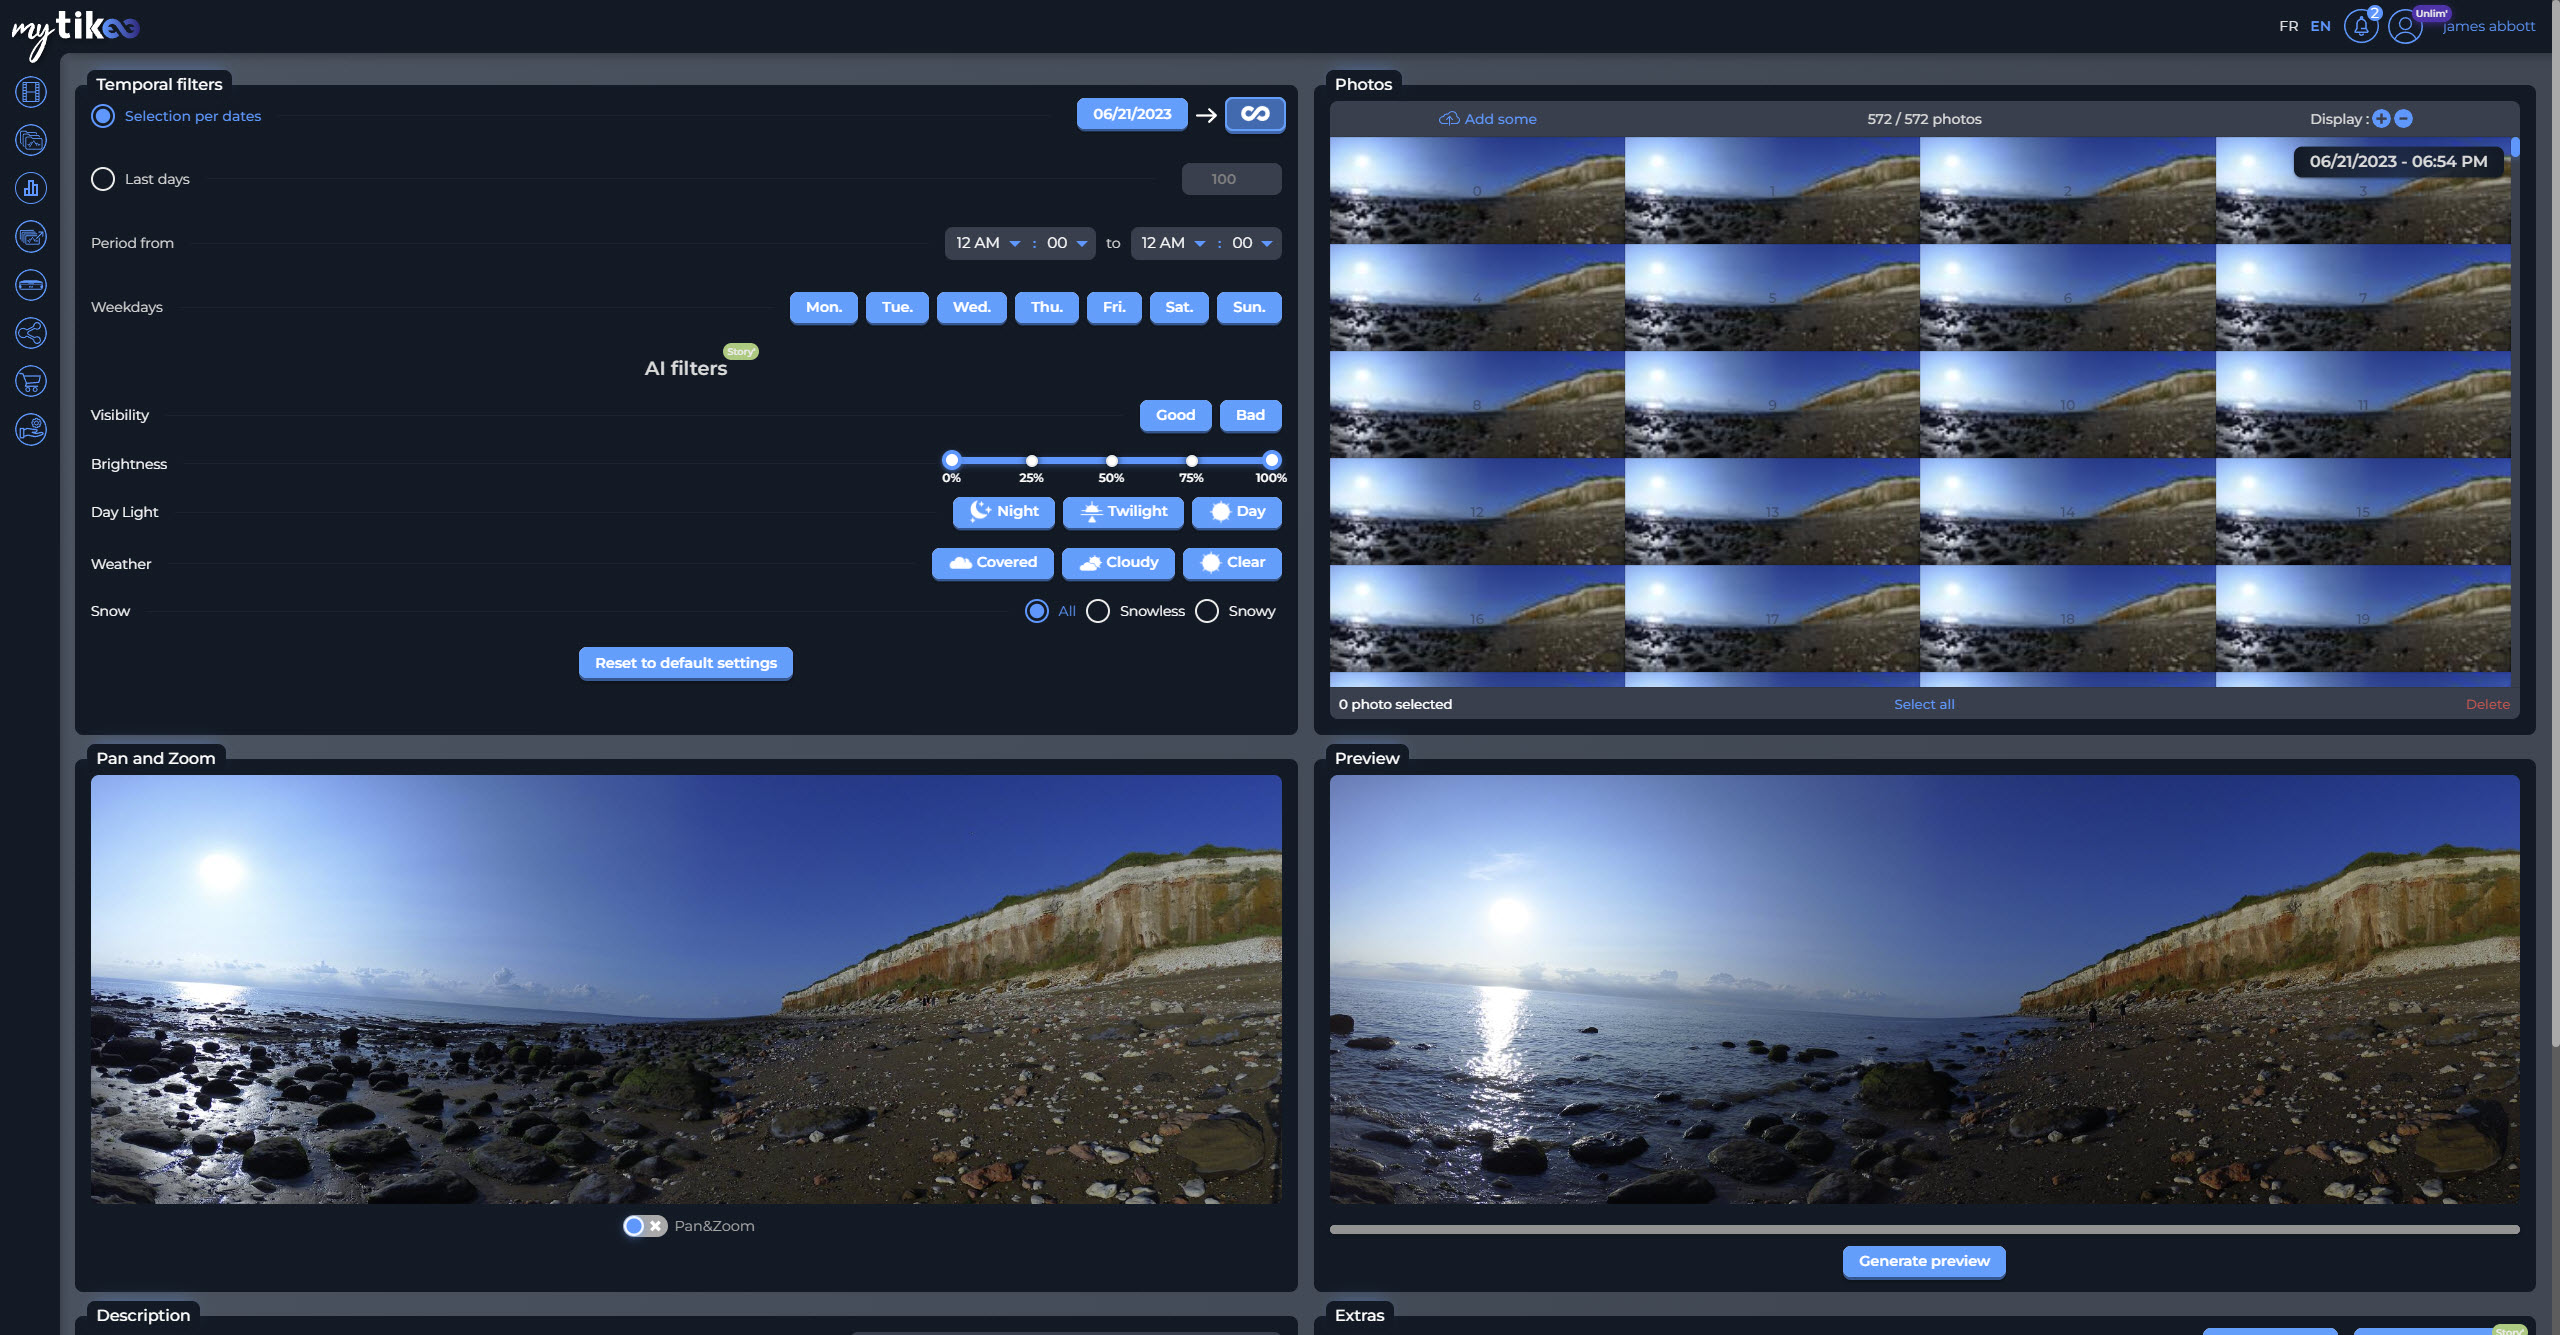
Task: View statistics via the bar chart sidebar icon
Action: (31, 188)
